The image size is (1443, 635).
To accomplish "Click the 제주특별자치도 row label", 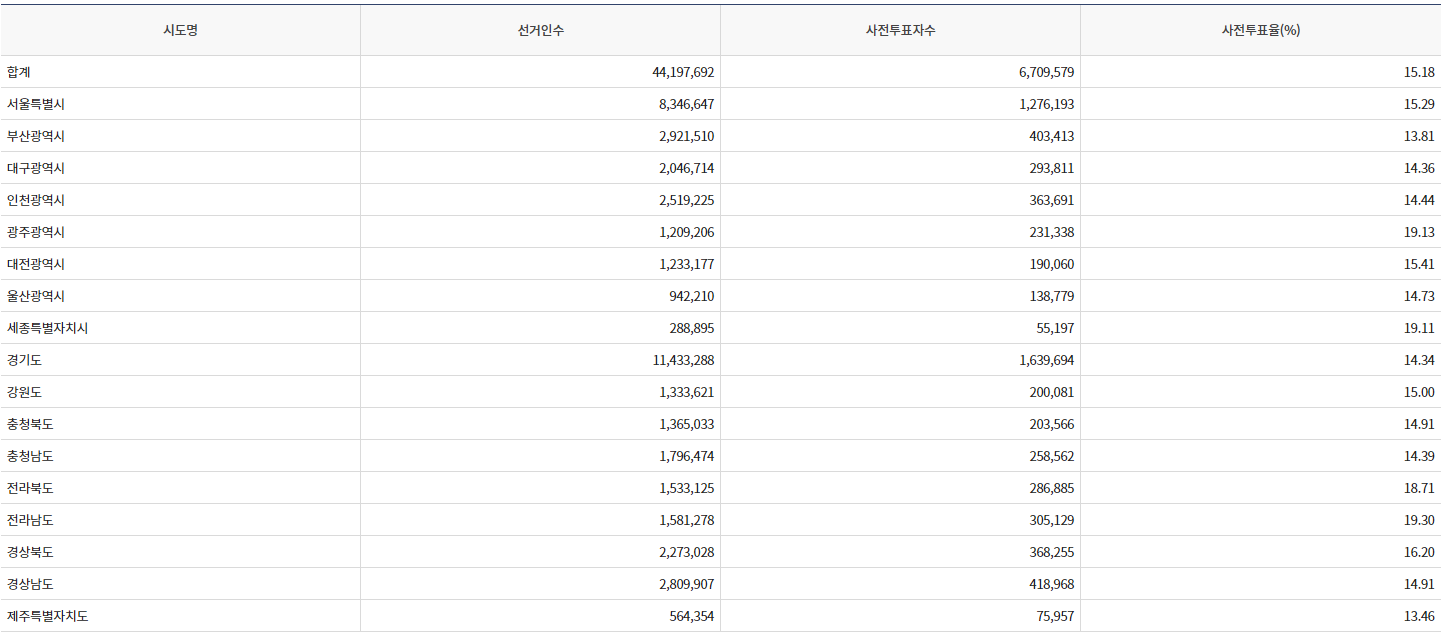I will (47, 616).
